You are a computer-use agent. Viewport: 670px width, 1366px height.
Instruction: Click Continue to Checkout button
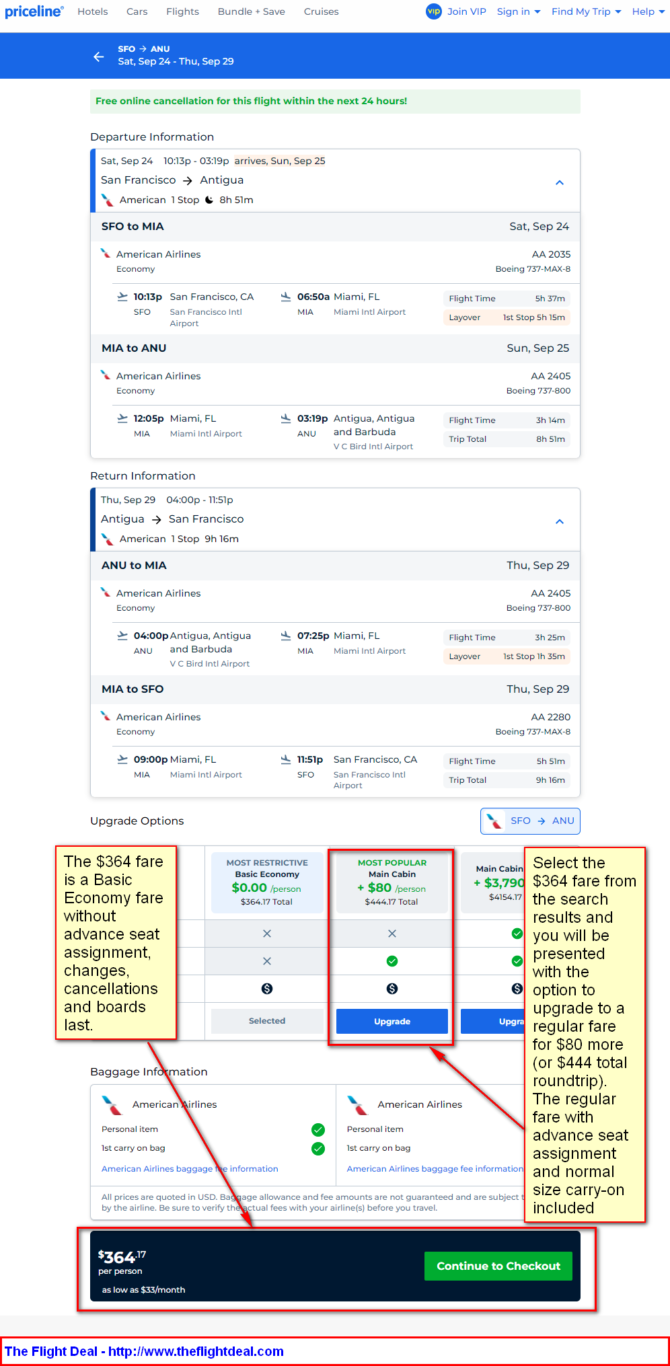[498, 1266]
